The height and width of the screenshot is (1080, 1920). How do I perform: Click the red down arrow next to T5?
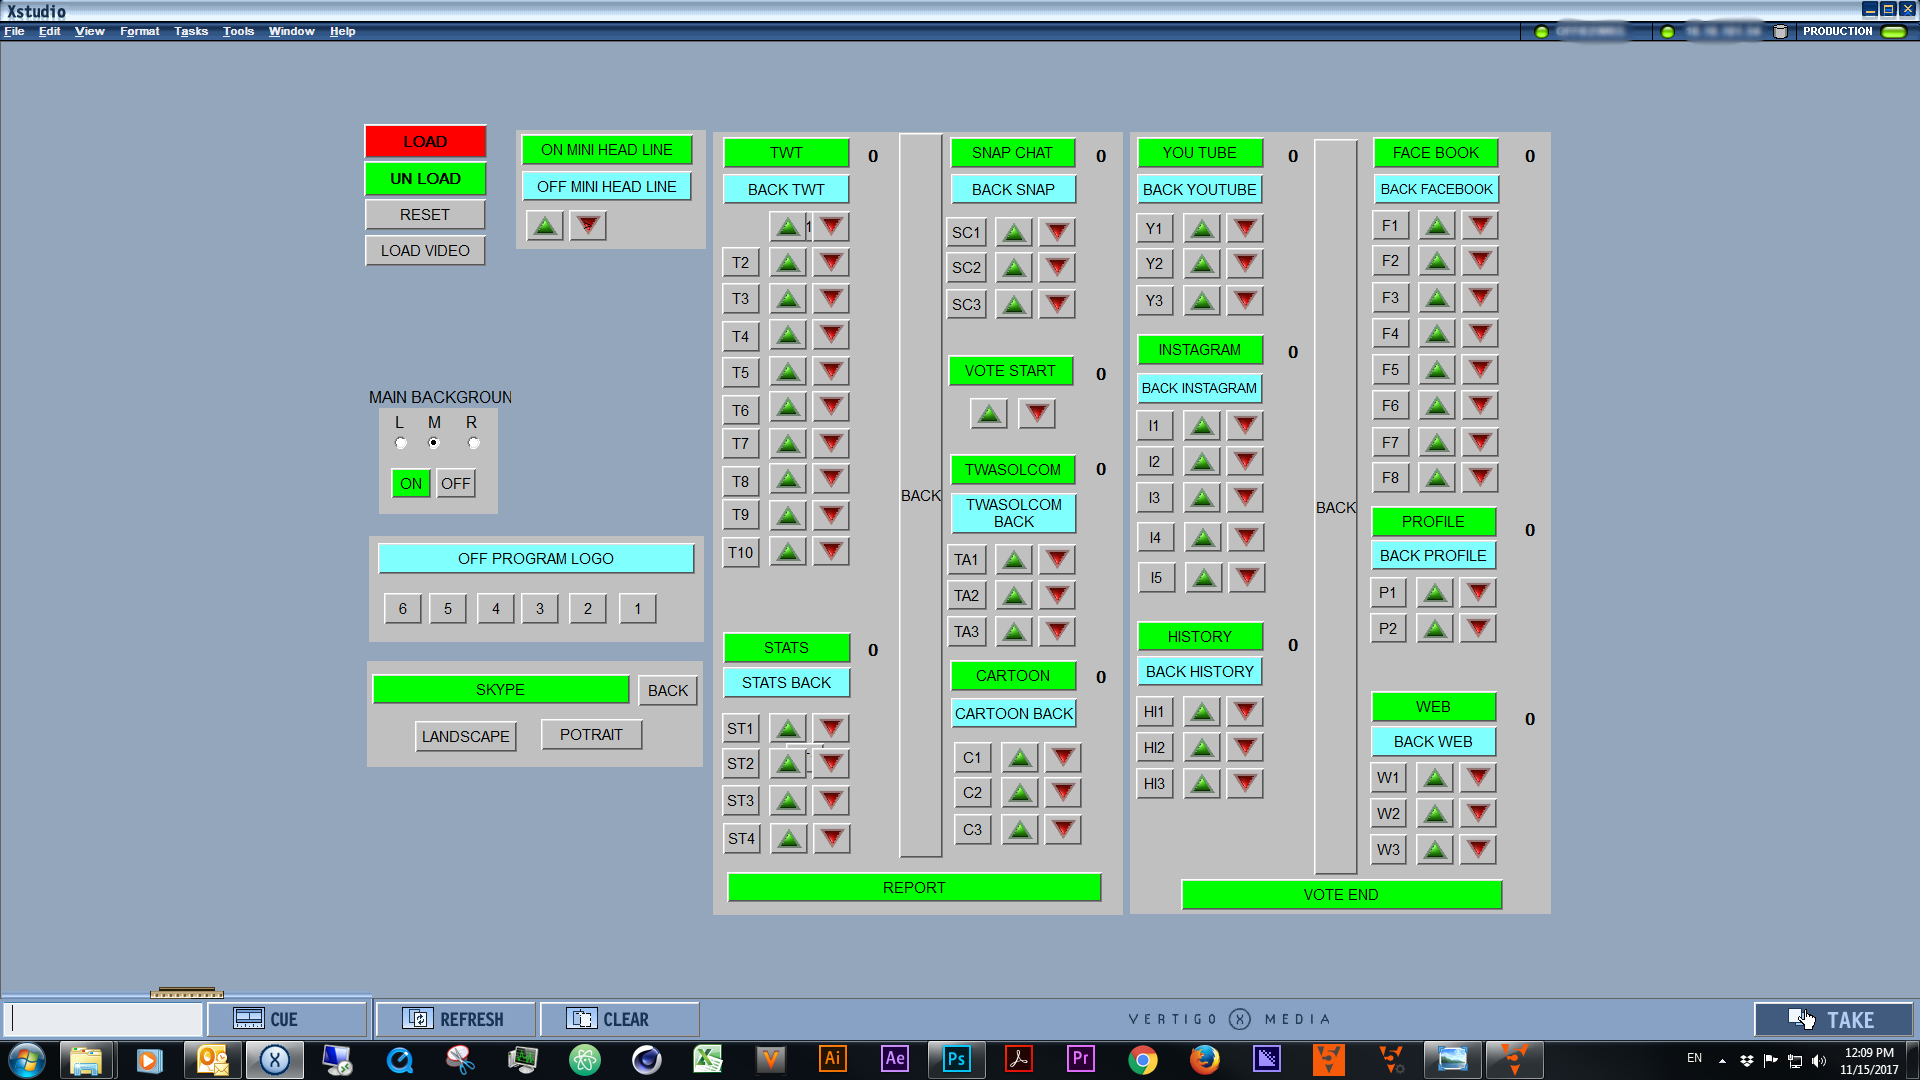pos(831,372)
